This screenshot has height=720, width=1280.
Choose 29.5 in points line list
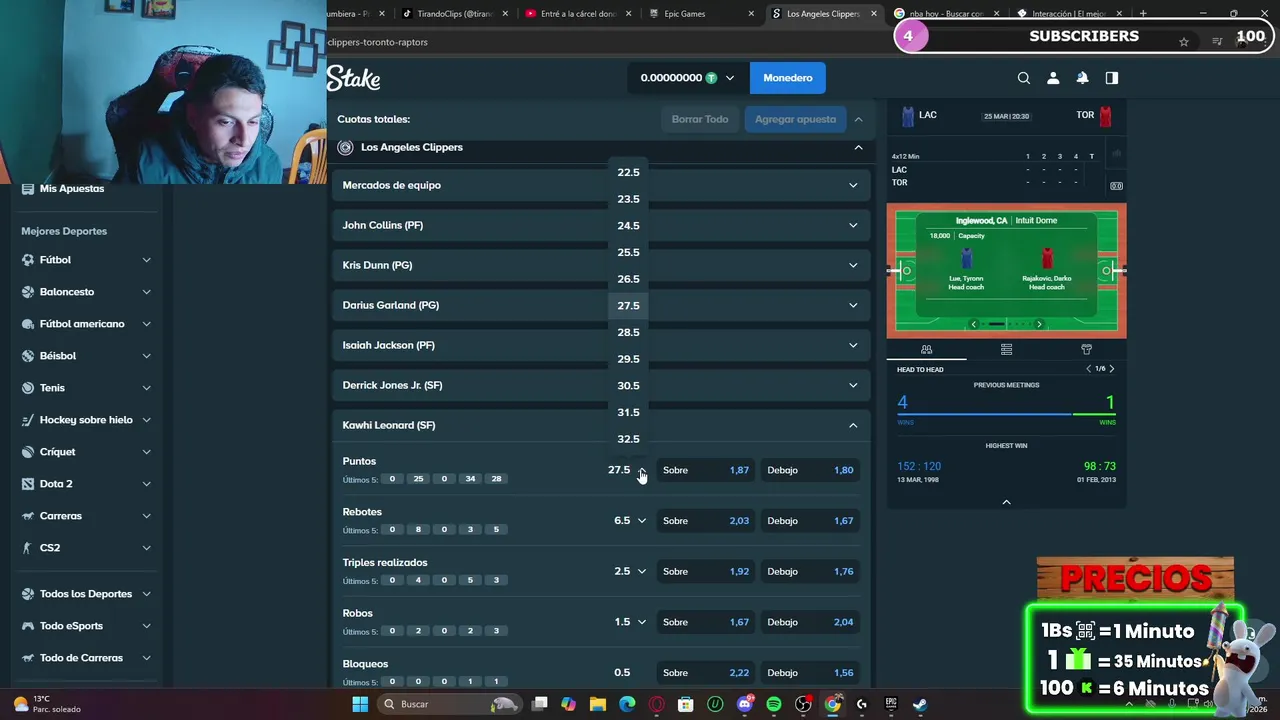click(x=628, y=359)
